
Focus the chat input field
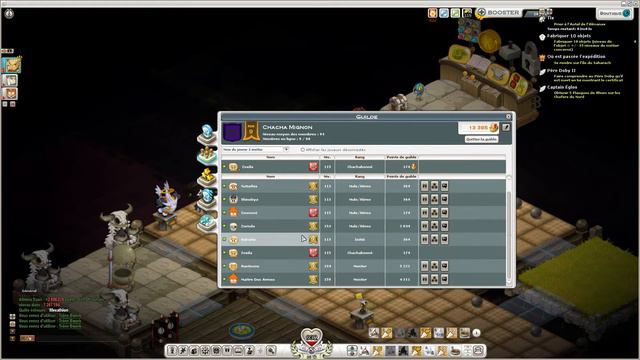pyautogui.click(x=78, y=338)
